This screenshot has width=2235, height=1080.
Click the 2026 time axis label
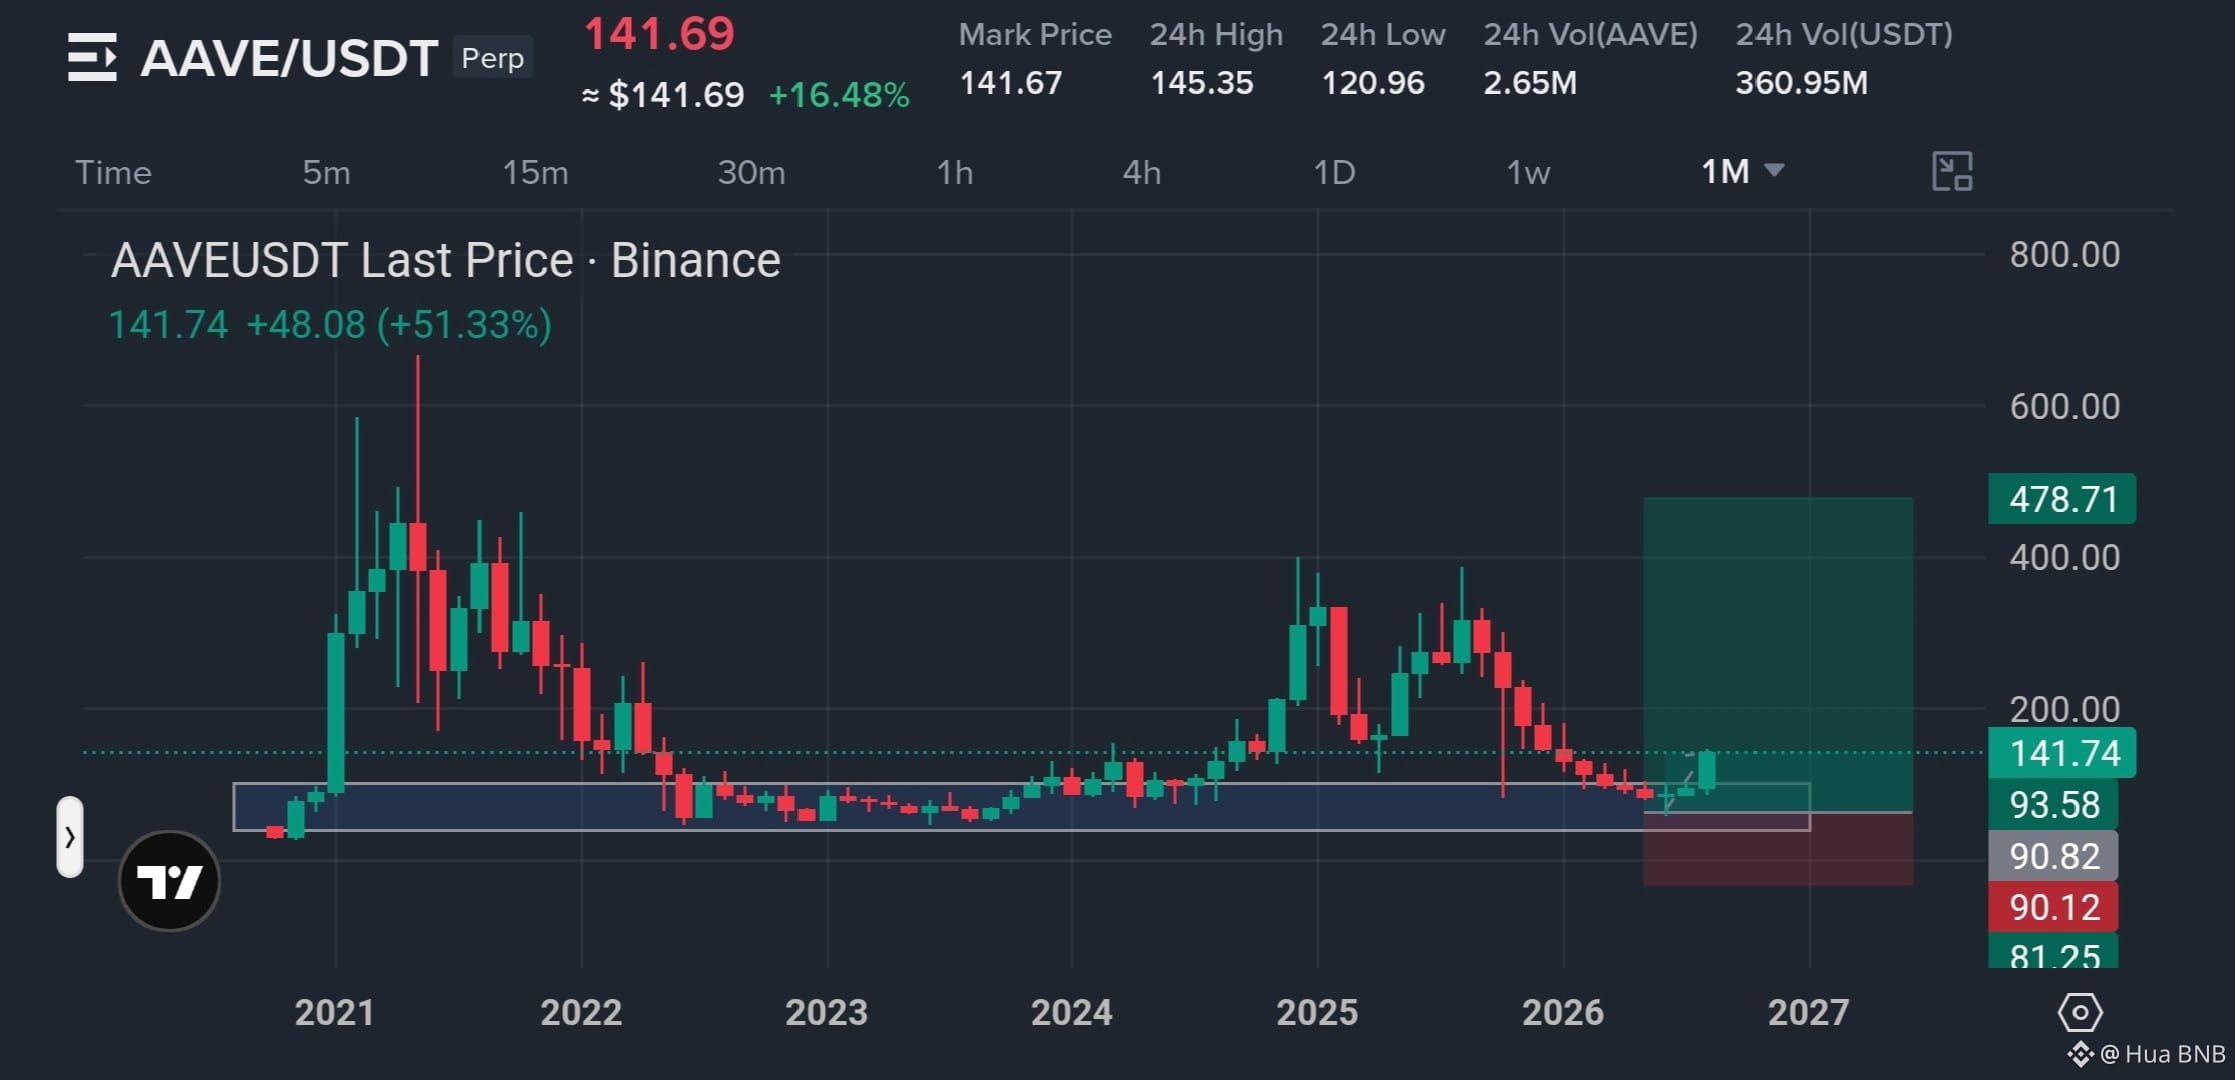click(x=1562, y=1013)
